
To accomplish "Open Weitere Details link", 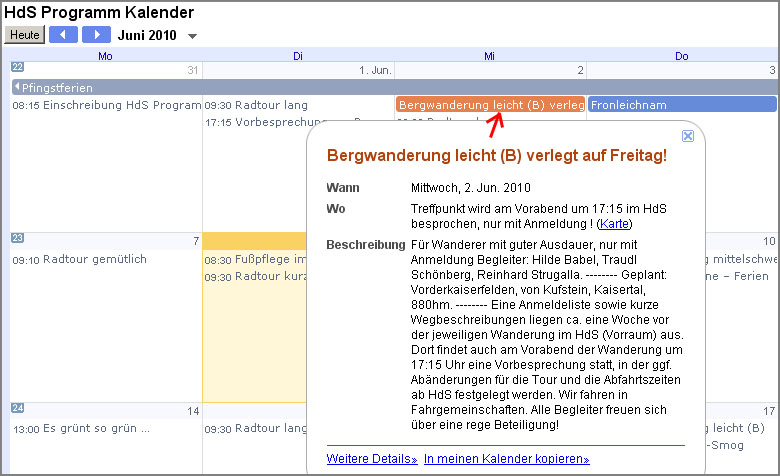I will [372, 459].
